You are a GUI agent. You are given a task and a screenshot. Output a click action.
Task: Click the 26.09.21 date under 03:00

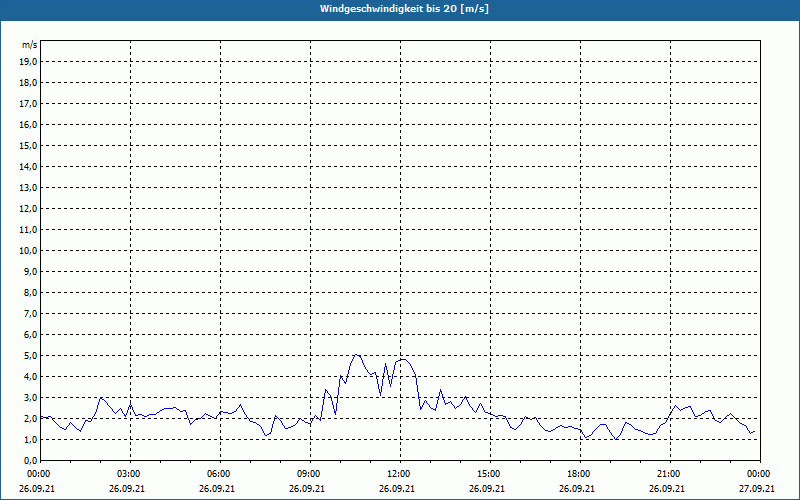coord(127,488)
